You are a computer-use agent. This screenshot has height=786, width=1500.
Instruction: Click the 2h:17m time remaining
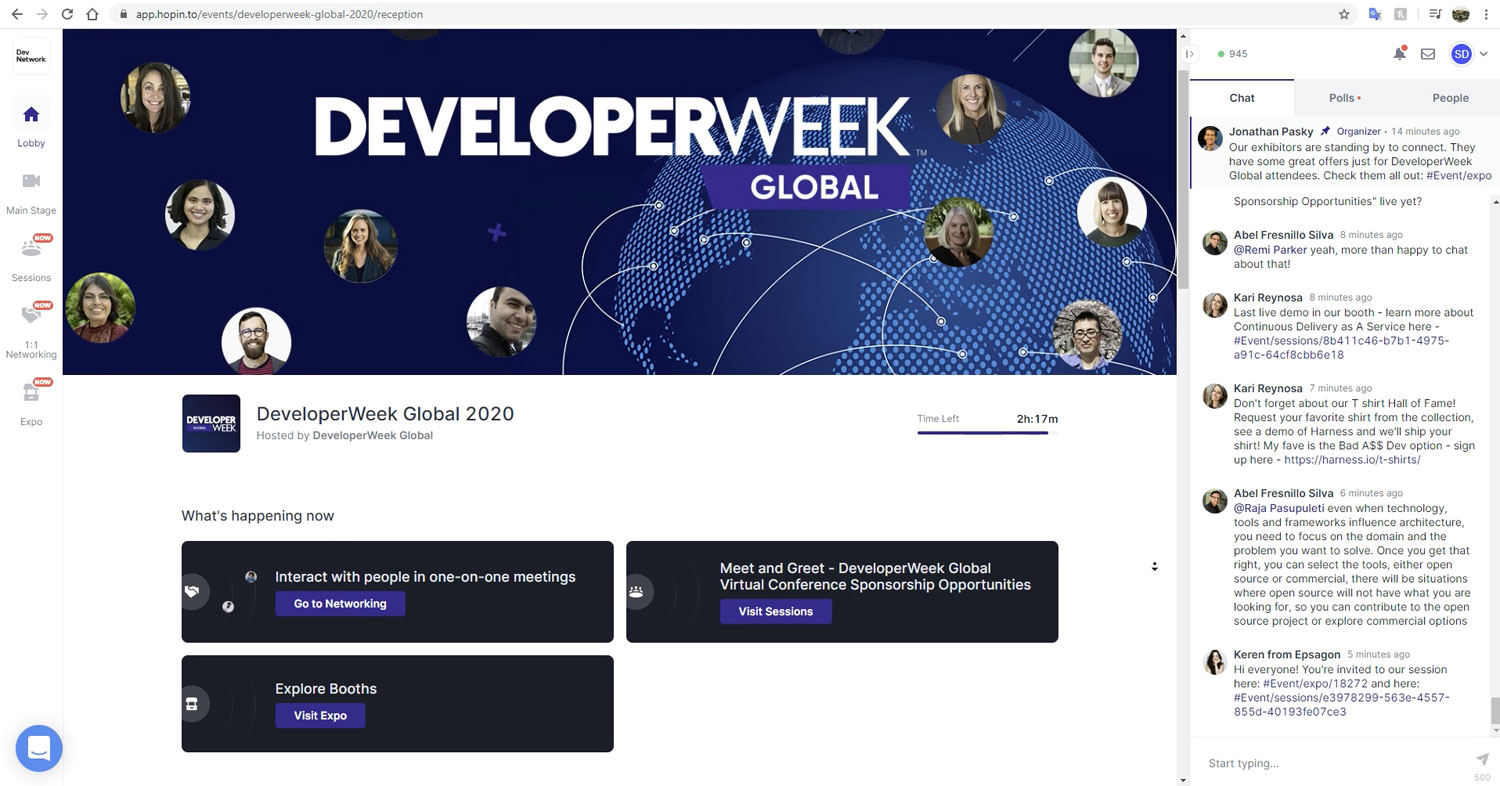click(1037, 419)
